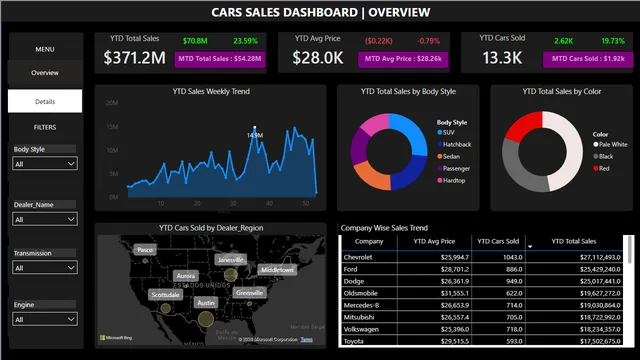Click the Middletown label on map
The image size is (640, 360).
point(277,270)
